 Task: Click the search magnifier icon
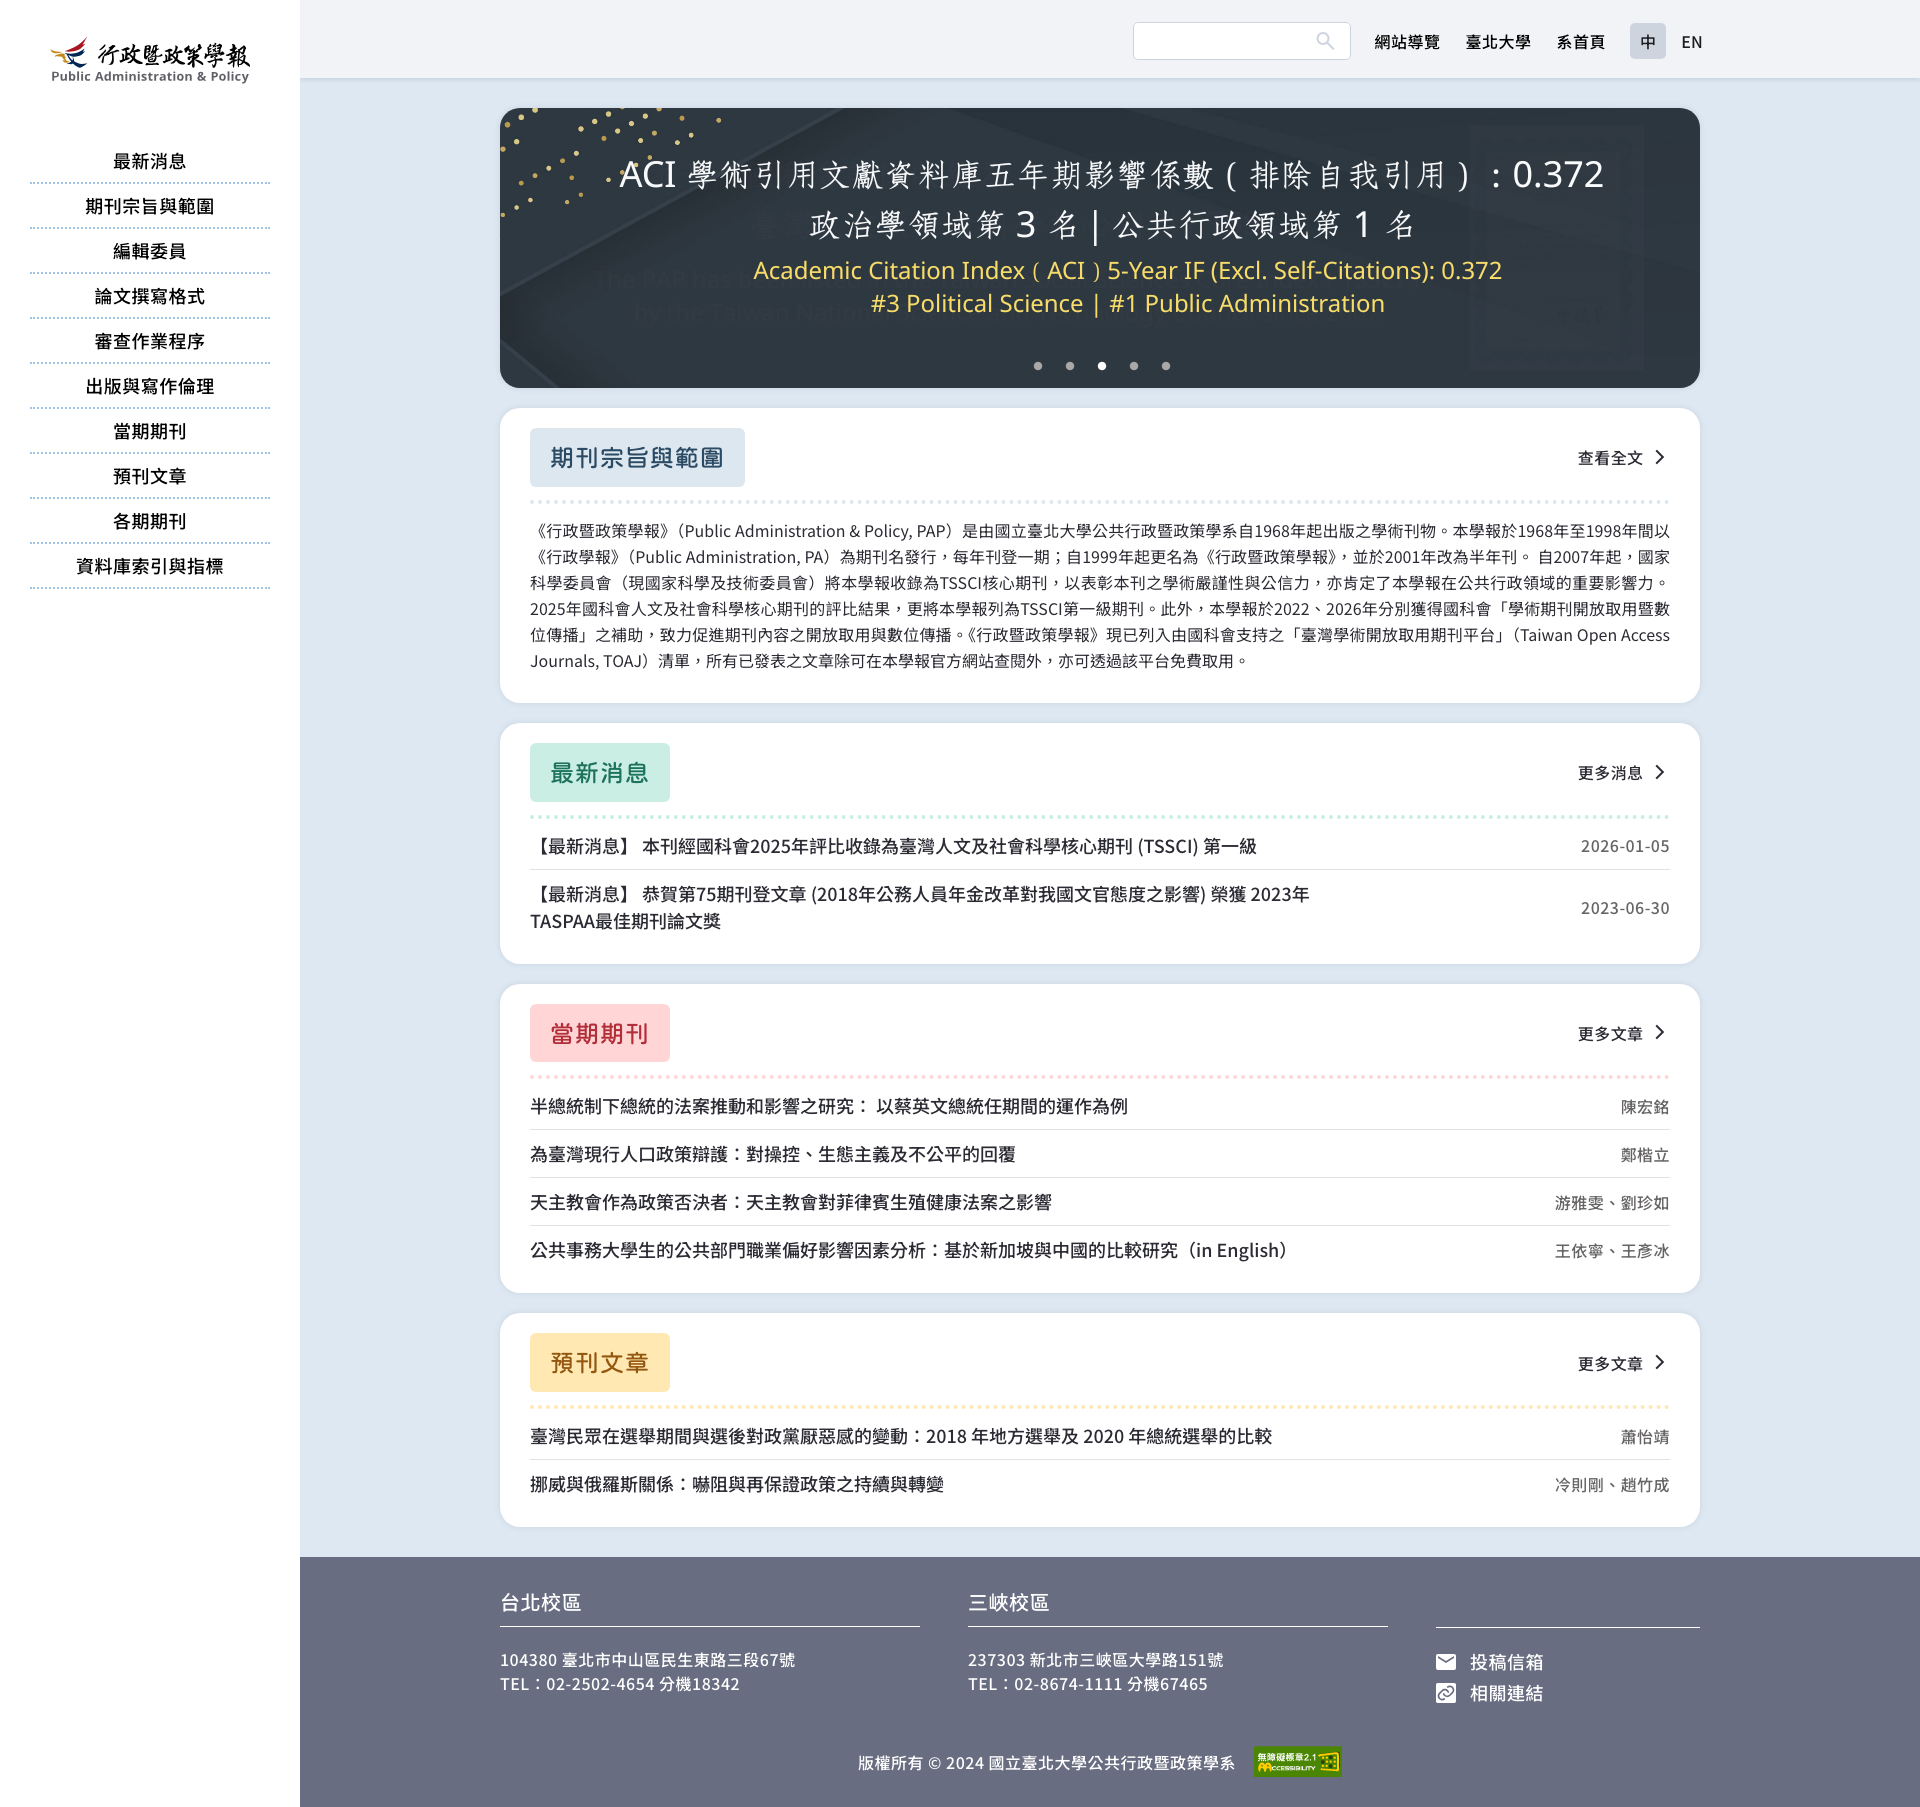(1325, 41)
